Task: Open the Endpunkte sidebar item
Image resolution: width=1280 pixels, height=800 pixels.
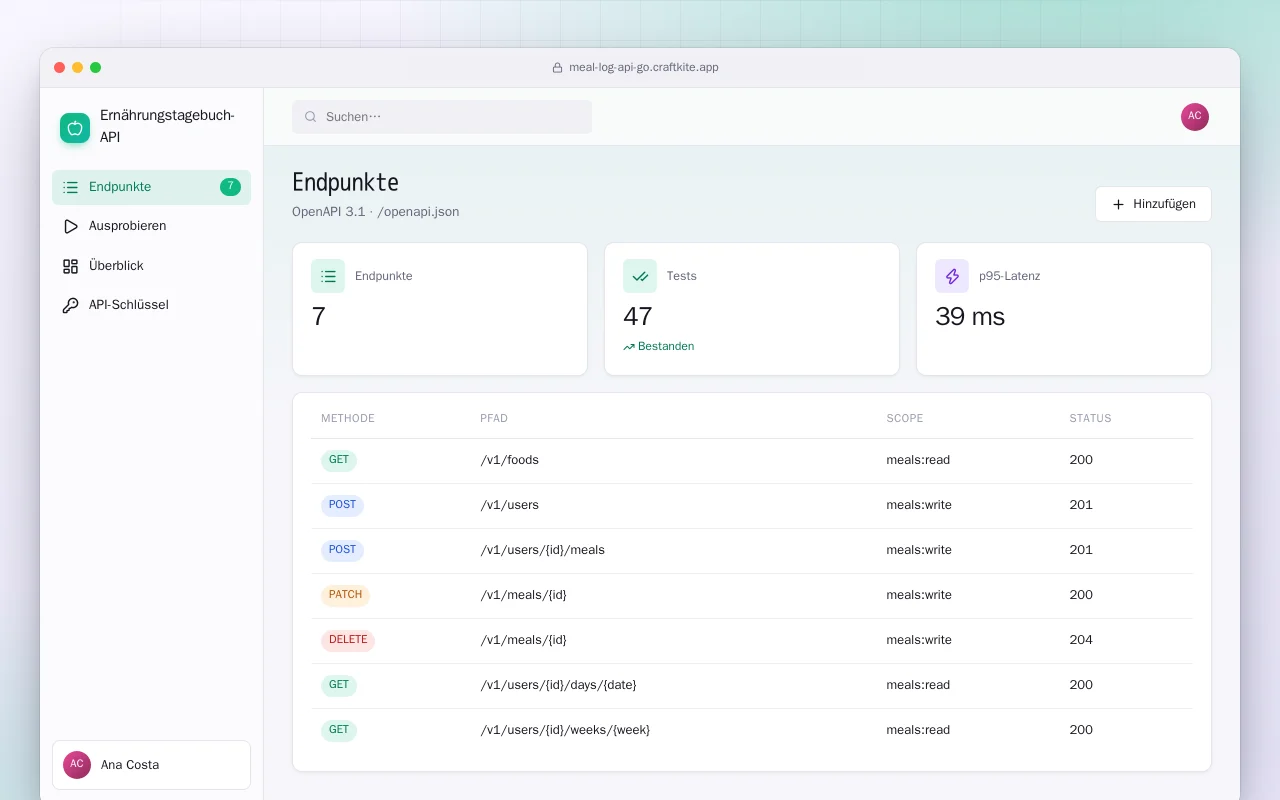Action: click(x=151, y=187)
